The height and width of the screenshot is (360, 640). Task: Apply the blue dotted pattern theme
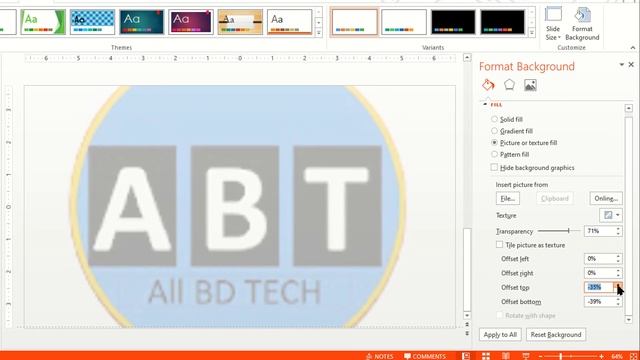(x=92, y=22)
